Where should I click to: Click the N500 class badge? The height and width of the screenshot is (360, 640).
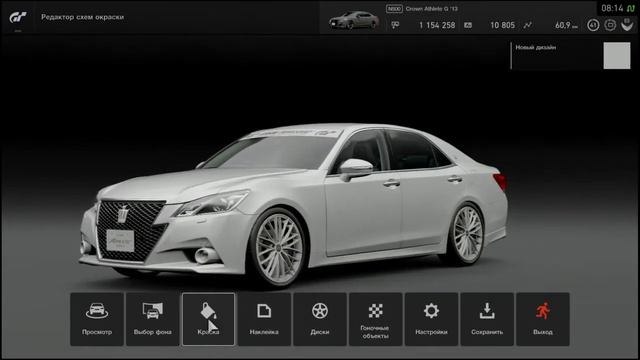tap(394, 9)
